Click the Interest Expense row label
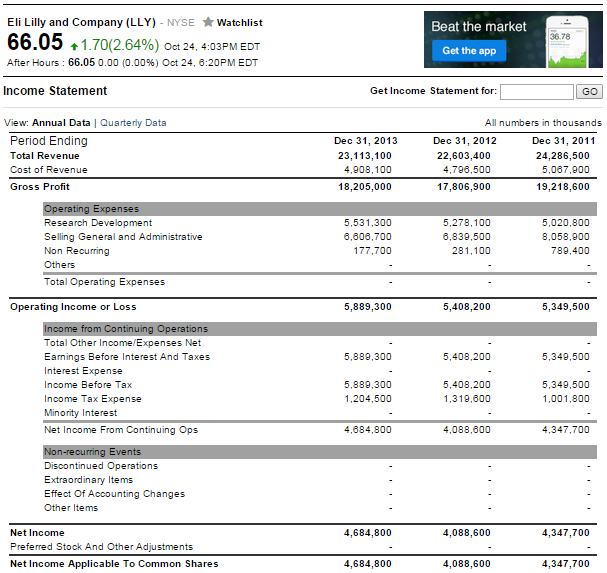Viewport: 607px width, 573px height. tap(83, 371)
